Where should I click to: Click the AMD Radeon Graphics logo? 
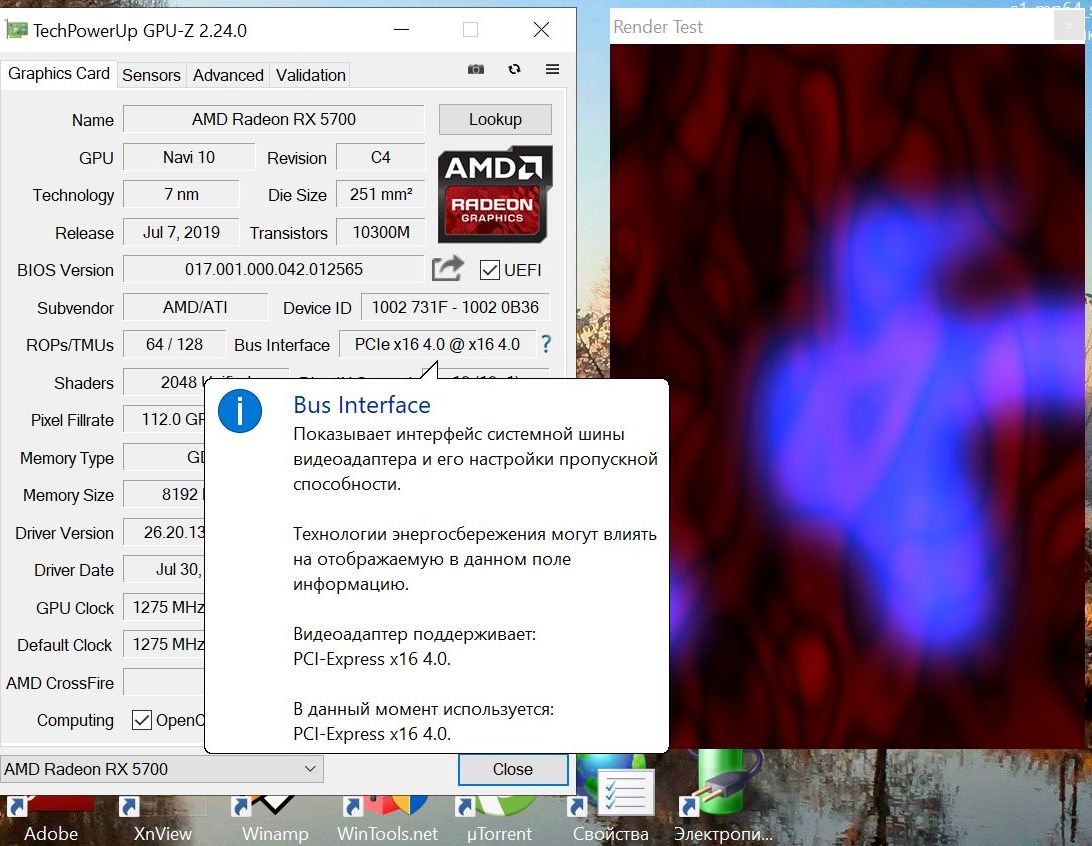pyautogui.click(x=494, y=194)
